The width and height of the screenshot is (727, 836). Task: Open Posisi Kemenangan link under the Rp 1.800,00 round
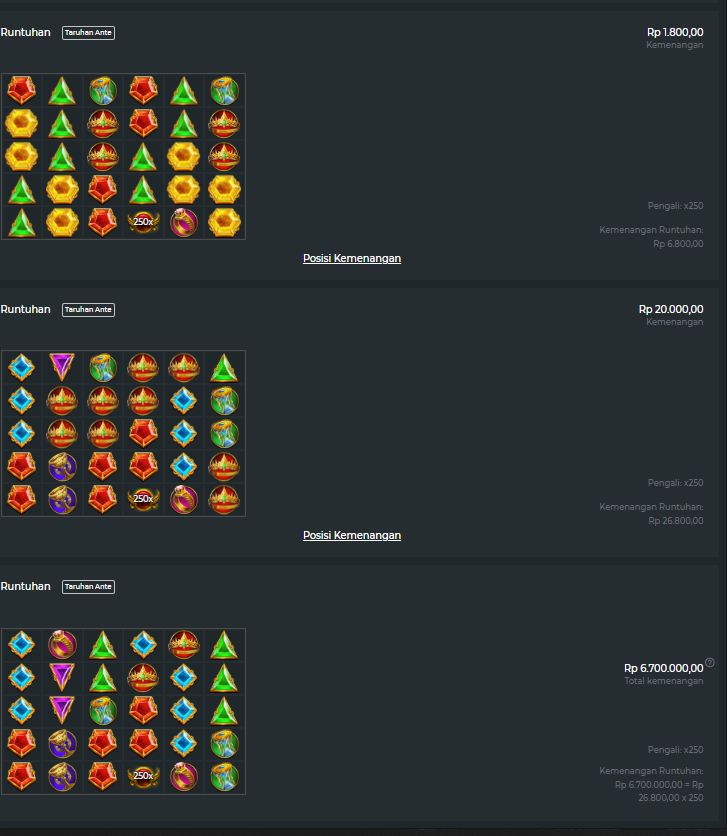click(x=352, y=259)
